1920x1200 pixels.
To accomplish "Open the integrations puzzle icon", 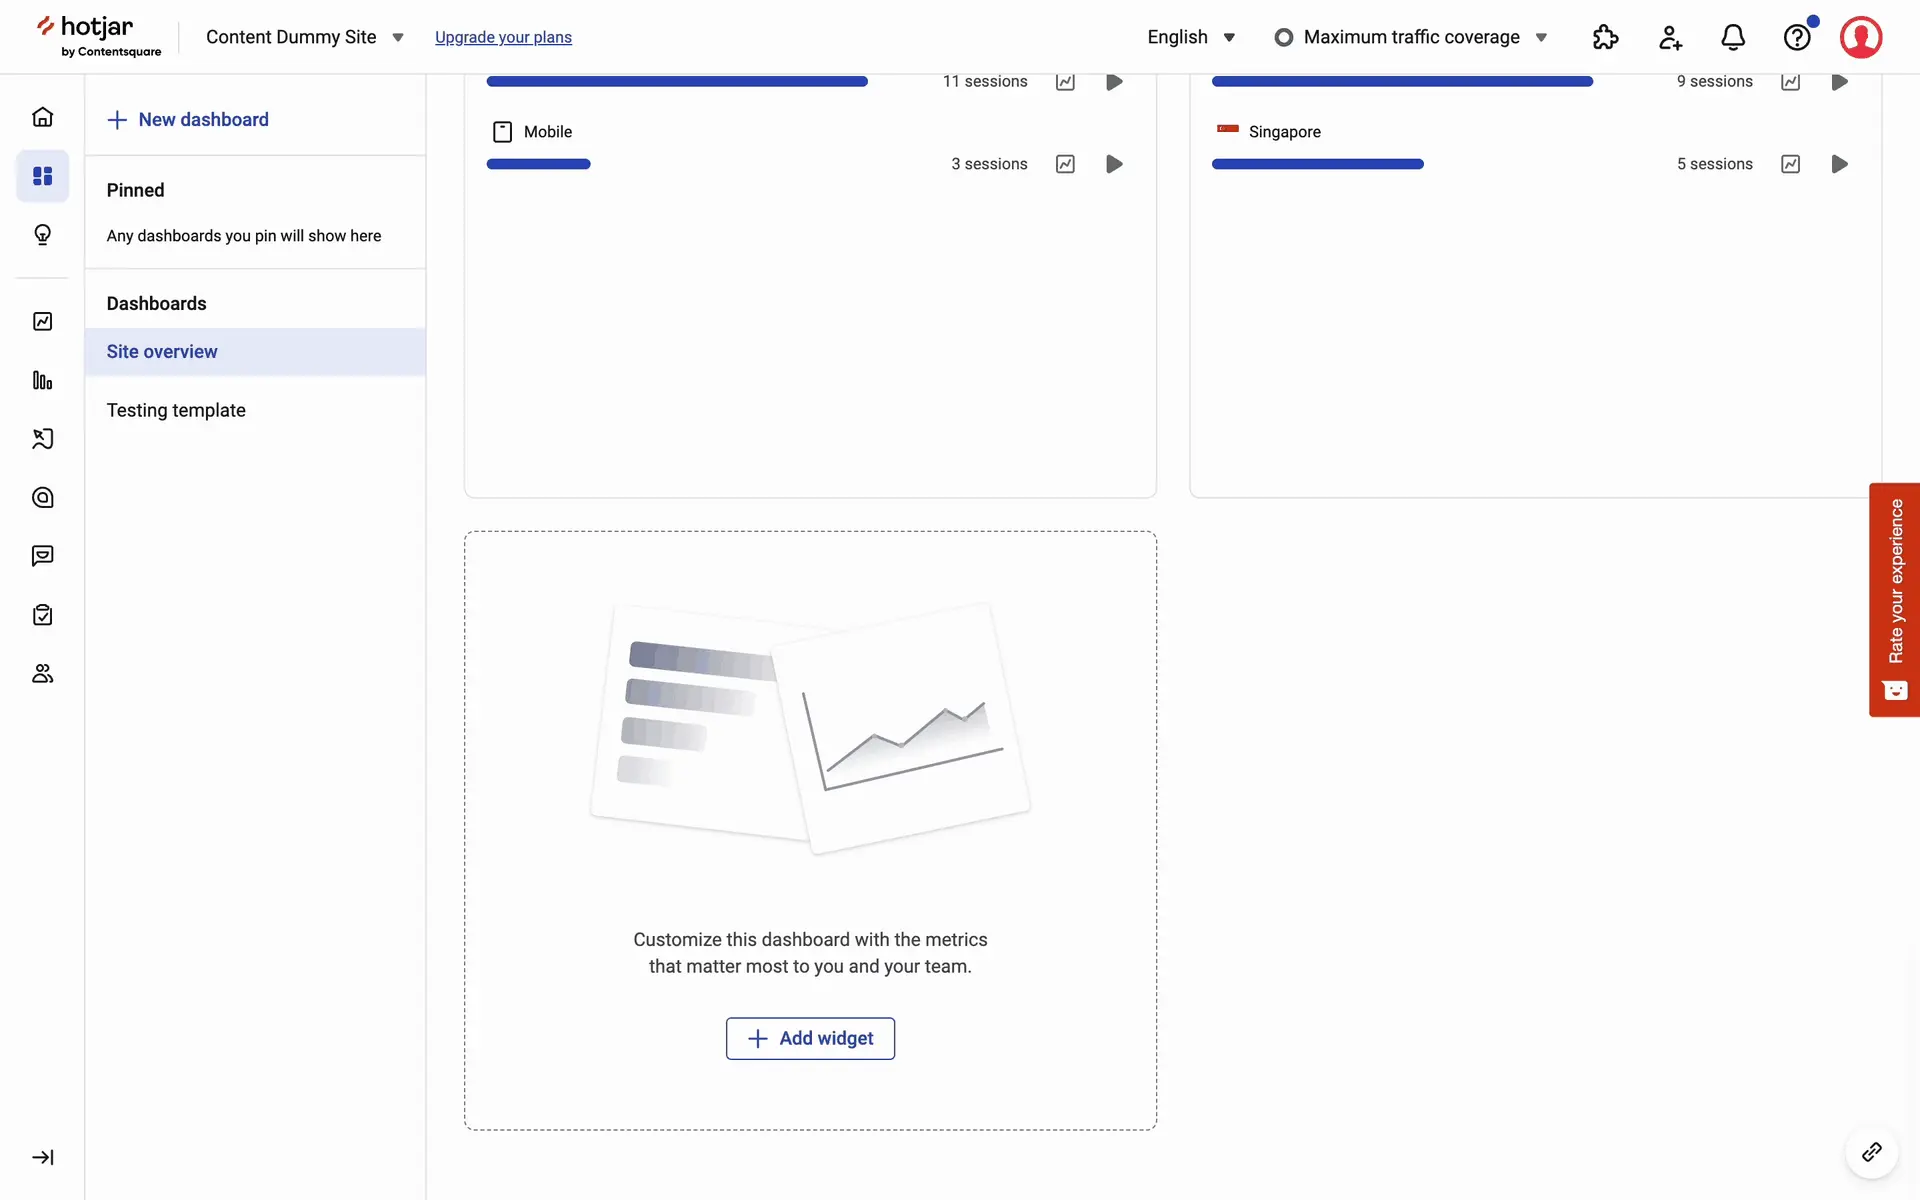I will [1605, 37].
